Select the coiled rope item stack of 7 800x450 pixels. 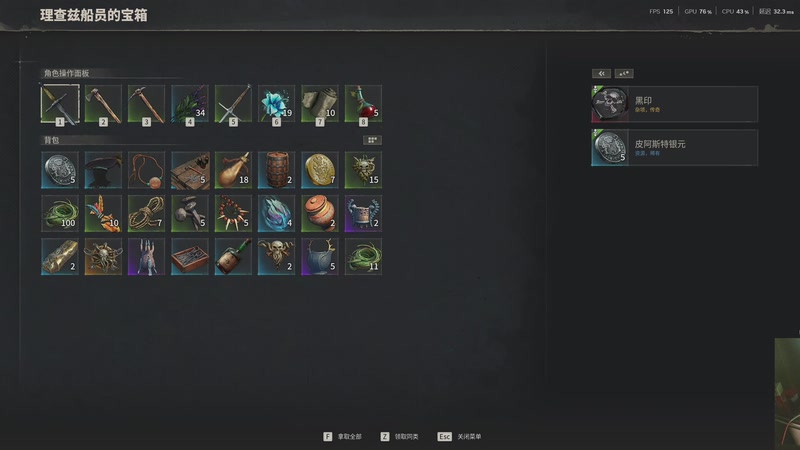[x=146, y=213]
